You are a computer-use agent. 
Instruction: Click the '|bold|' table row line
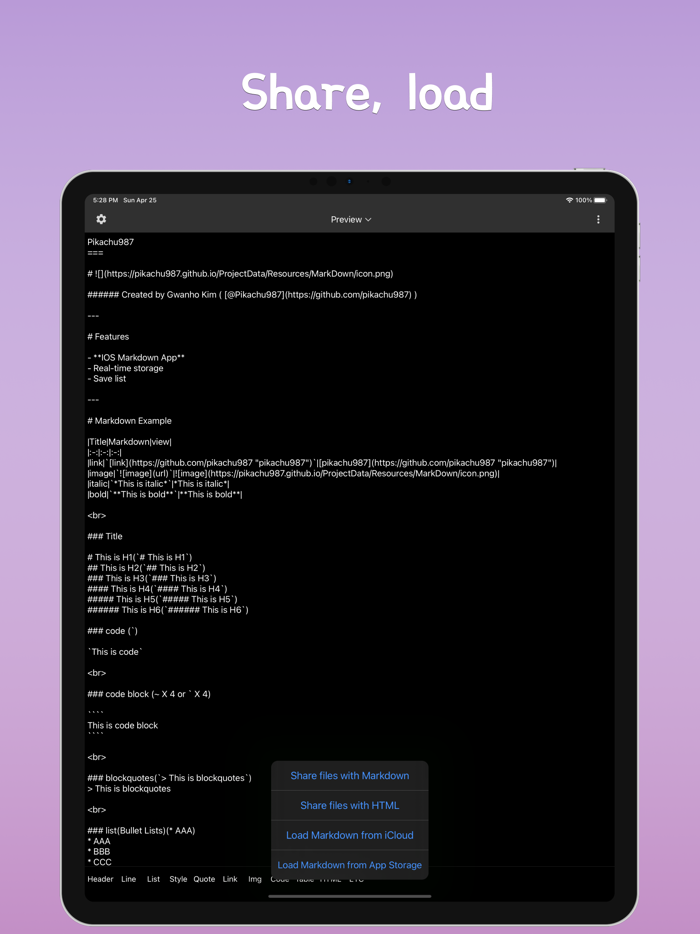point(165,494)
